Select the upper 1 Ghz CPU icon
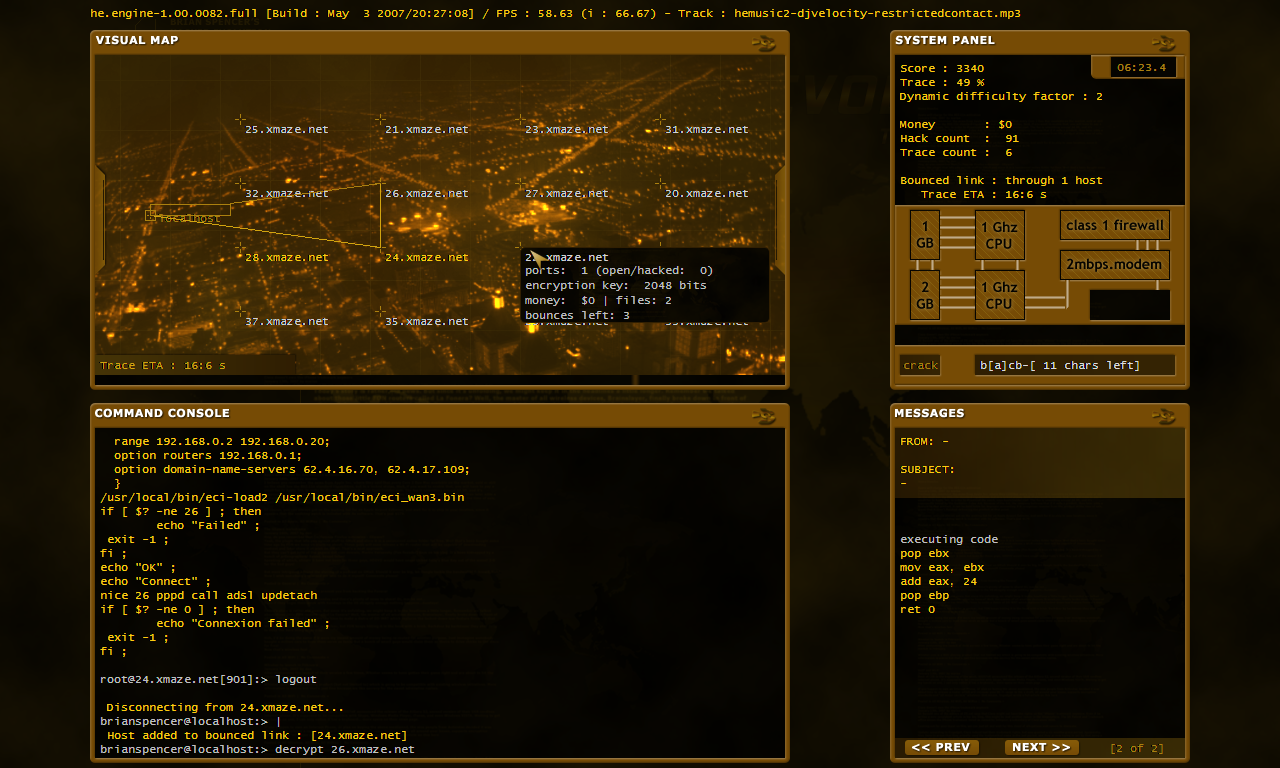The image size is (1280, 768). (x=999, y=235)
